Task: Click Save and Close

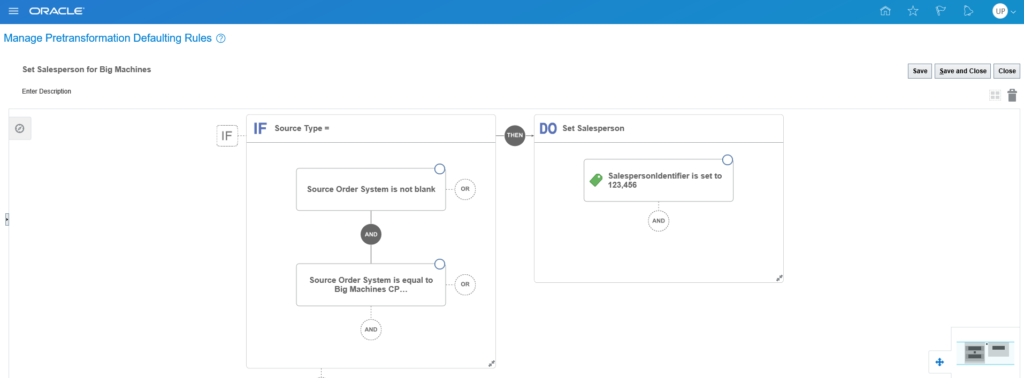Action: (963, 71)
